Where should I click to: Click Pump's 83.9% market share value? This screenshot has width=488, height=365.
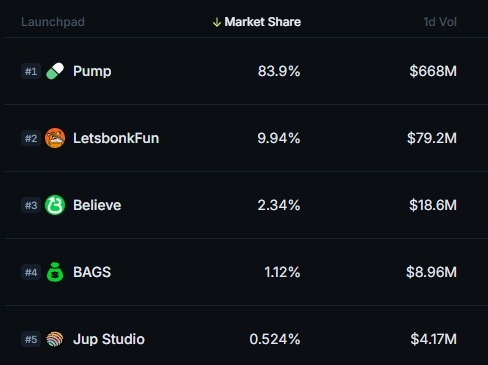click(x=279, y=71)
